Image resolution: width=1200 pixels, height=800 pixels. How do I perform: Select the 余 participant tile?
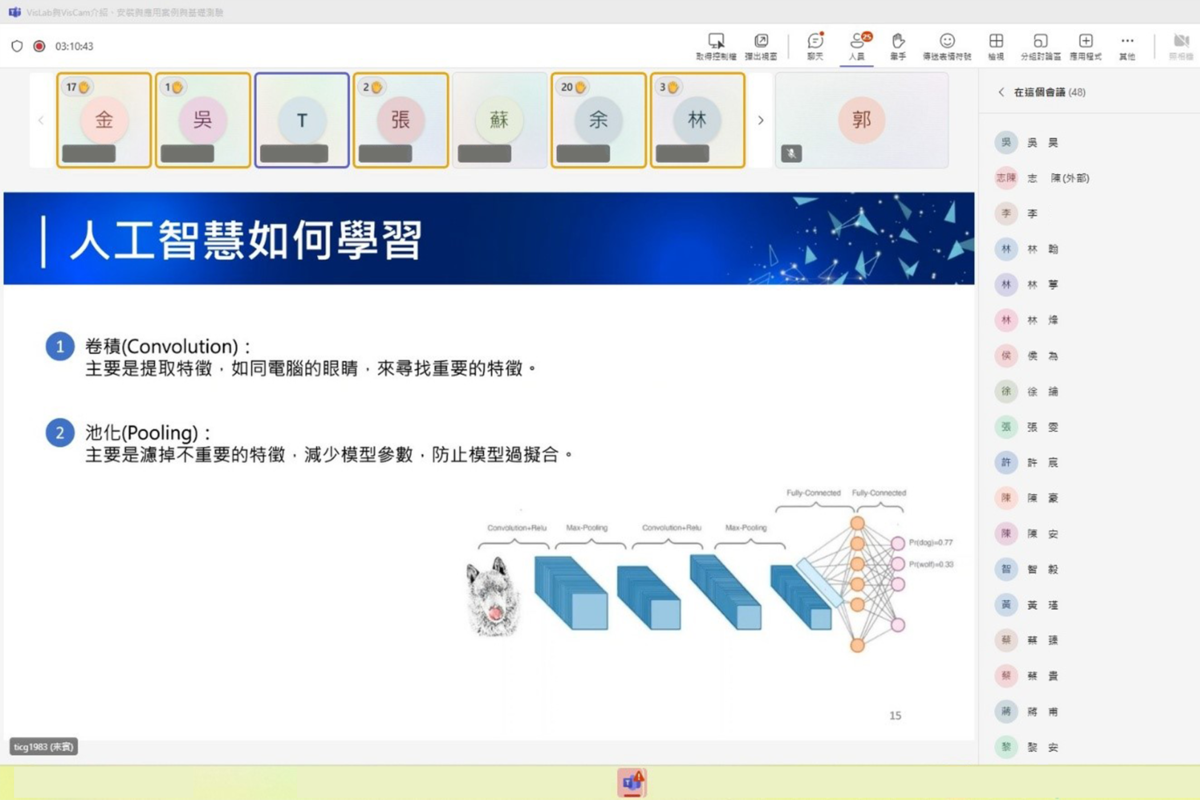tap(598, 120)
